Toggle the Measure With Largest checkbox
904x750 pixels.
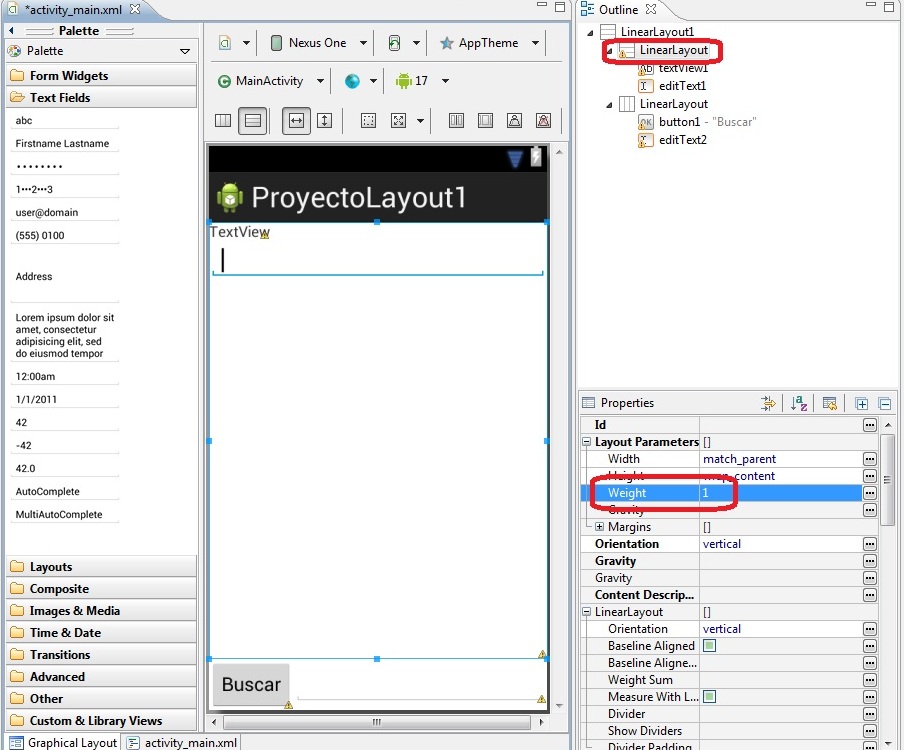[710, 697]
